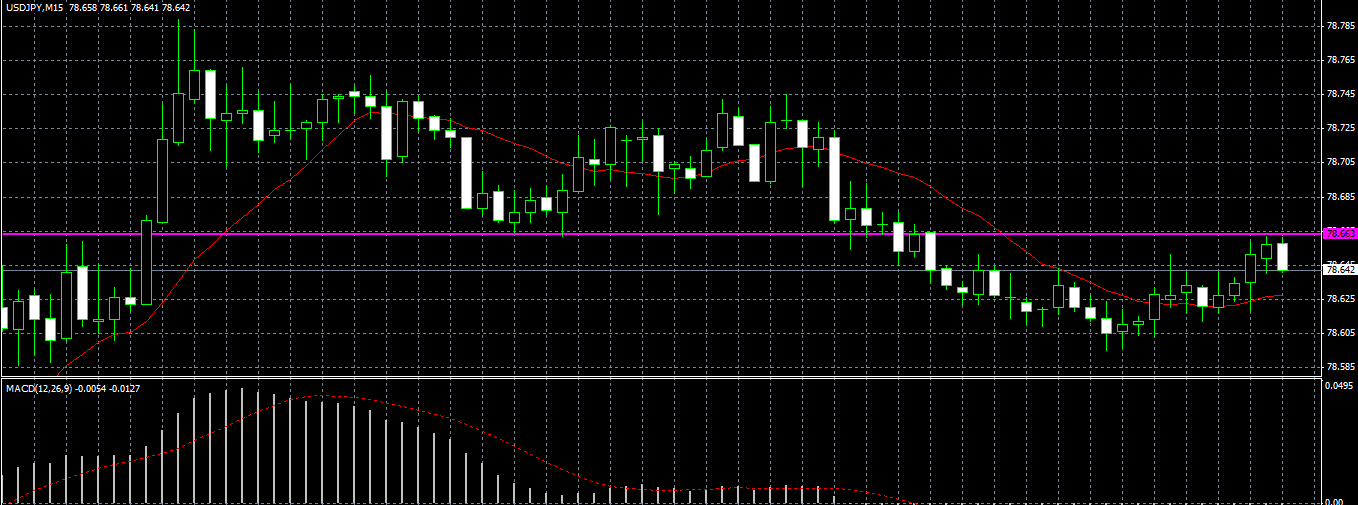Click the divider between chart and MACD window
Image resolution: width=1358 pixels, height=505 pixels.
click(x=660, y=378)
